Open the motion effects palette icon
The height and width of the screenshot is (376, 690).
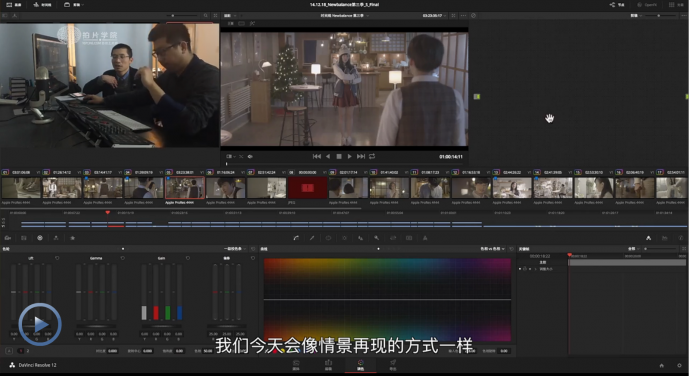72,238
